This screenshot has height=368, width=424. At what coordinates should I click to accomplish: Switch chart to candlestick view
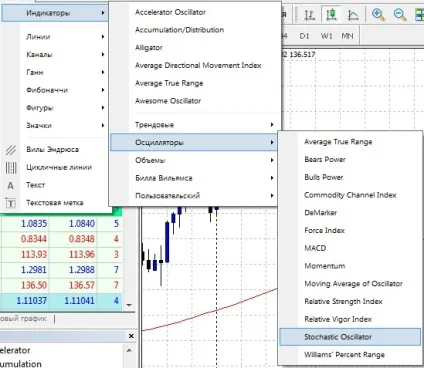[331, 15]
